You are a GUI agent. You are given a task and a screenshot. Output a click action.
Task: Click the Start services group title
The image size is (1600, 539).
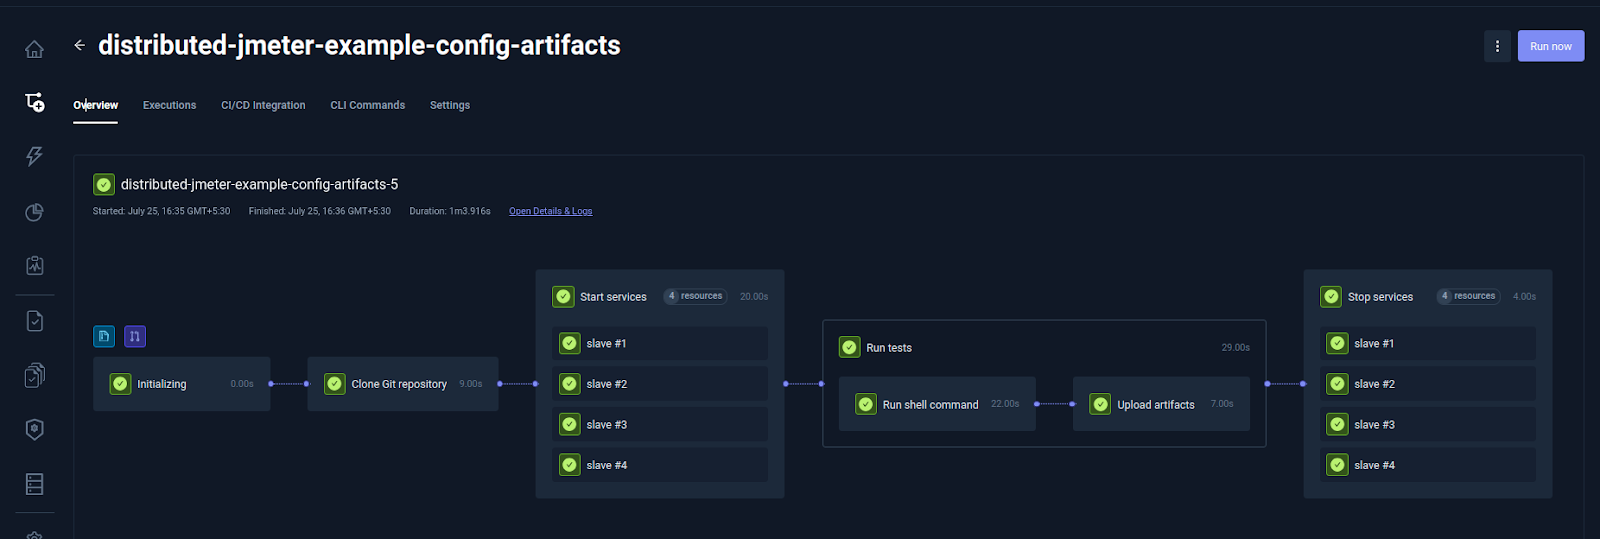click(613, 297)
